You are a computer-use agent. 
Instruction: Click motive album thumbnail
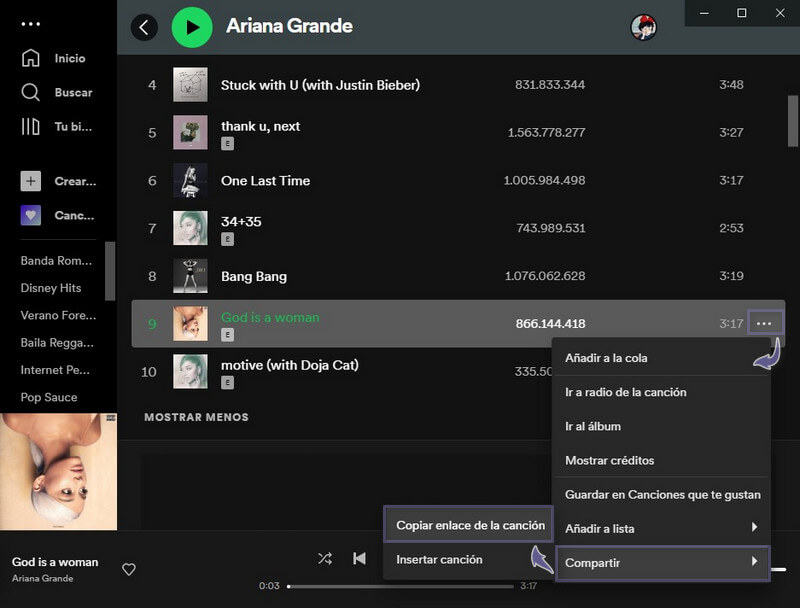click(190, 371)
